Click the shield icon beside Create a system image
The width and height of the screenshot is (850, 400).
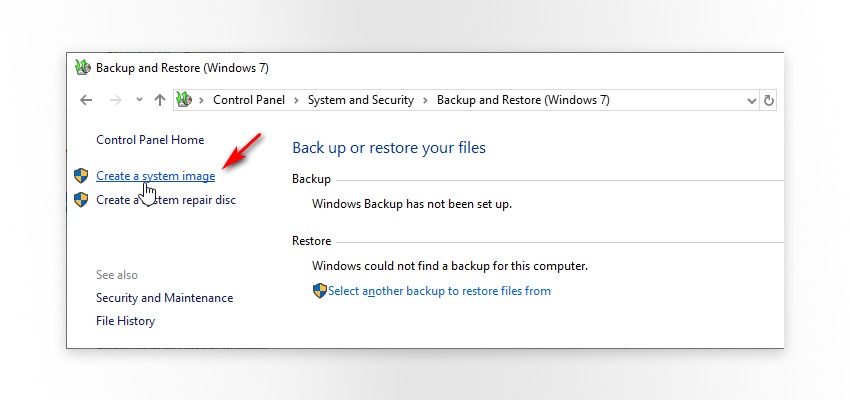point(82,176)
